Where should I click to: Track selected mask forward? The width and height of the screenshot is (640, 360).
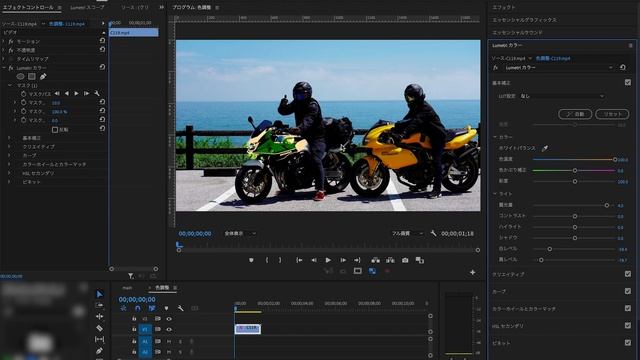pos(76,93)
